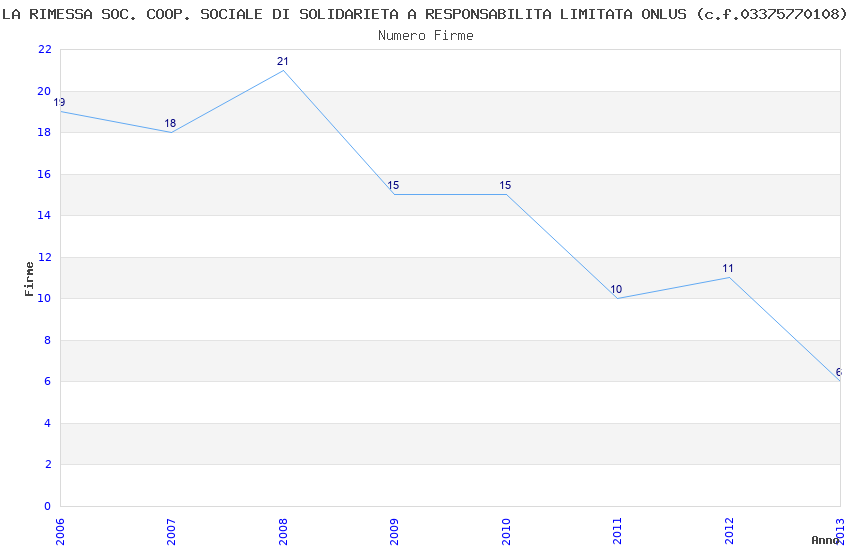The image size is (850, 550).
Task: Click the y-axis value 4
Action: [48, 423]
